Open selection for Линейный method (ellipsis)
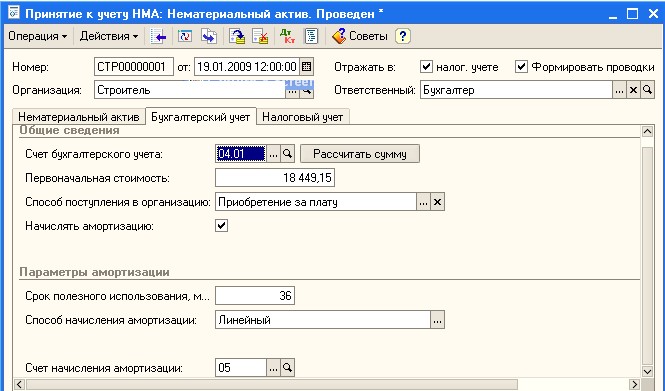665x391 pixels. point(437,320)
